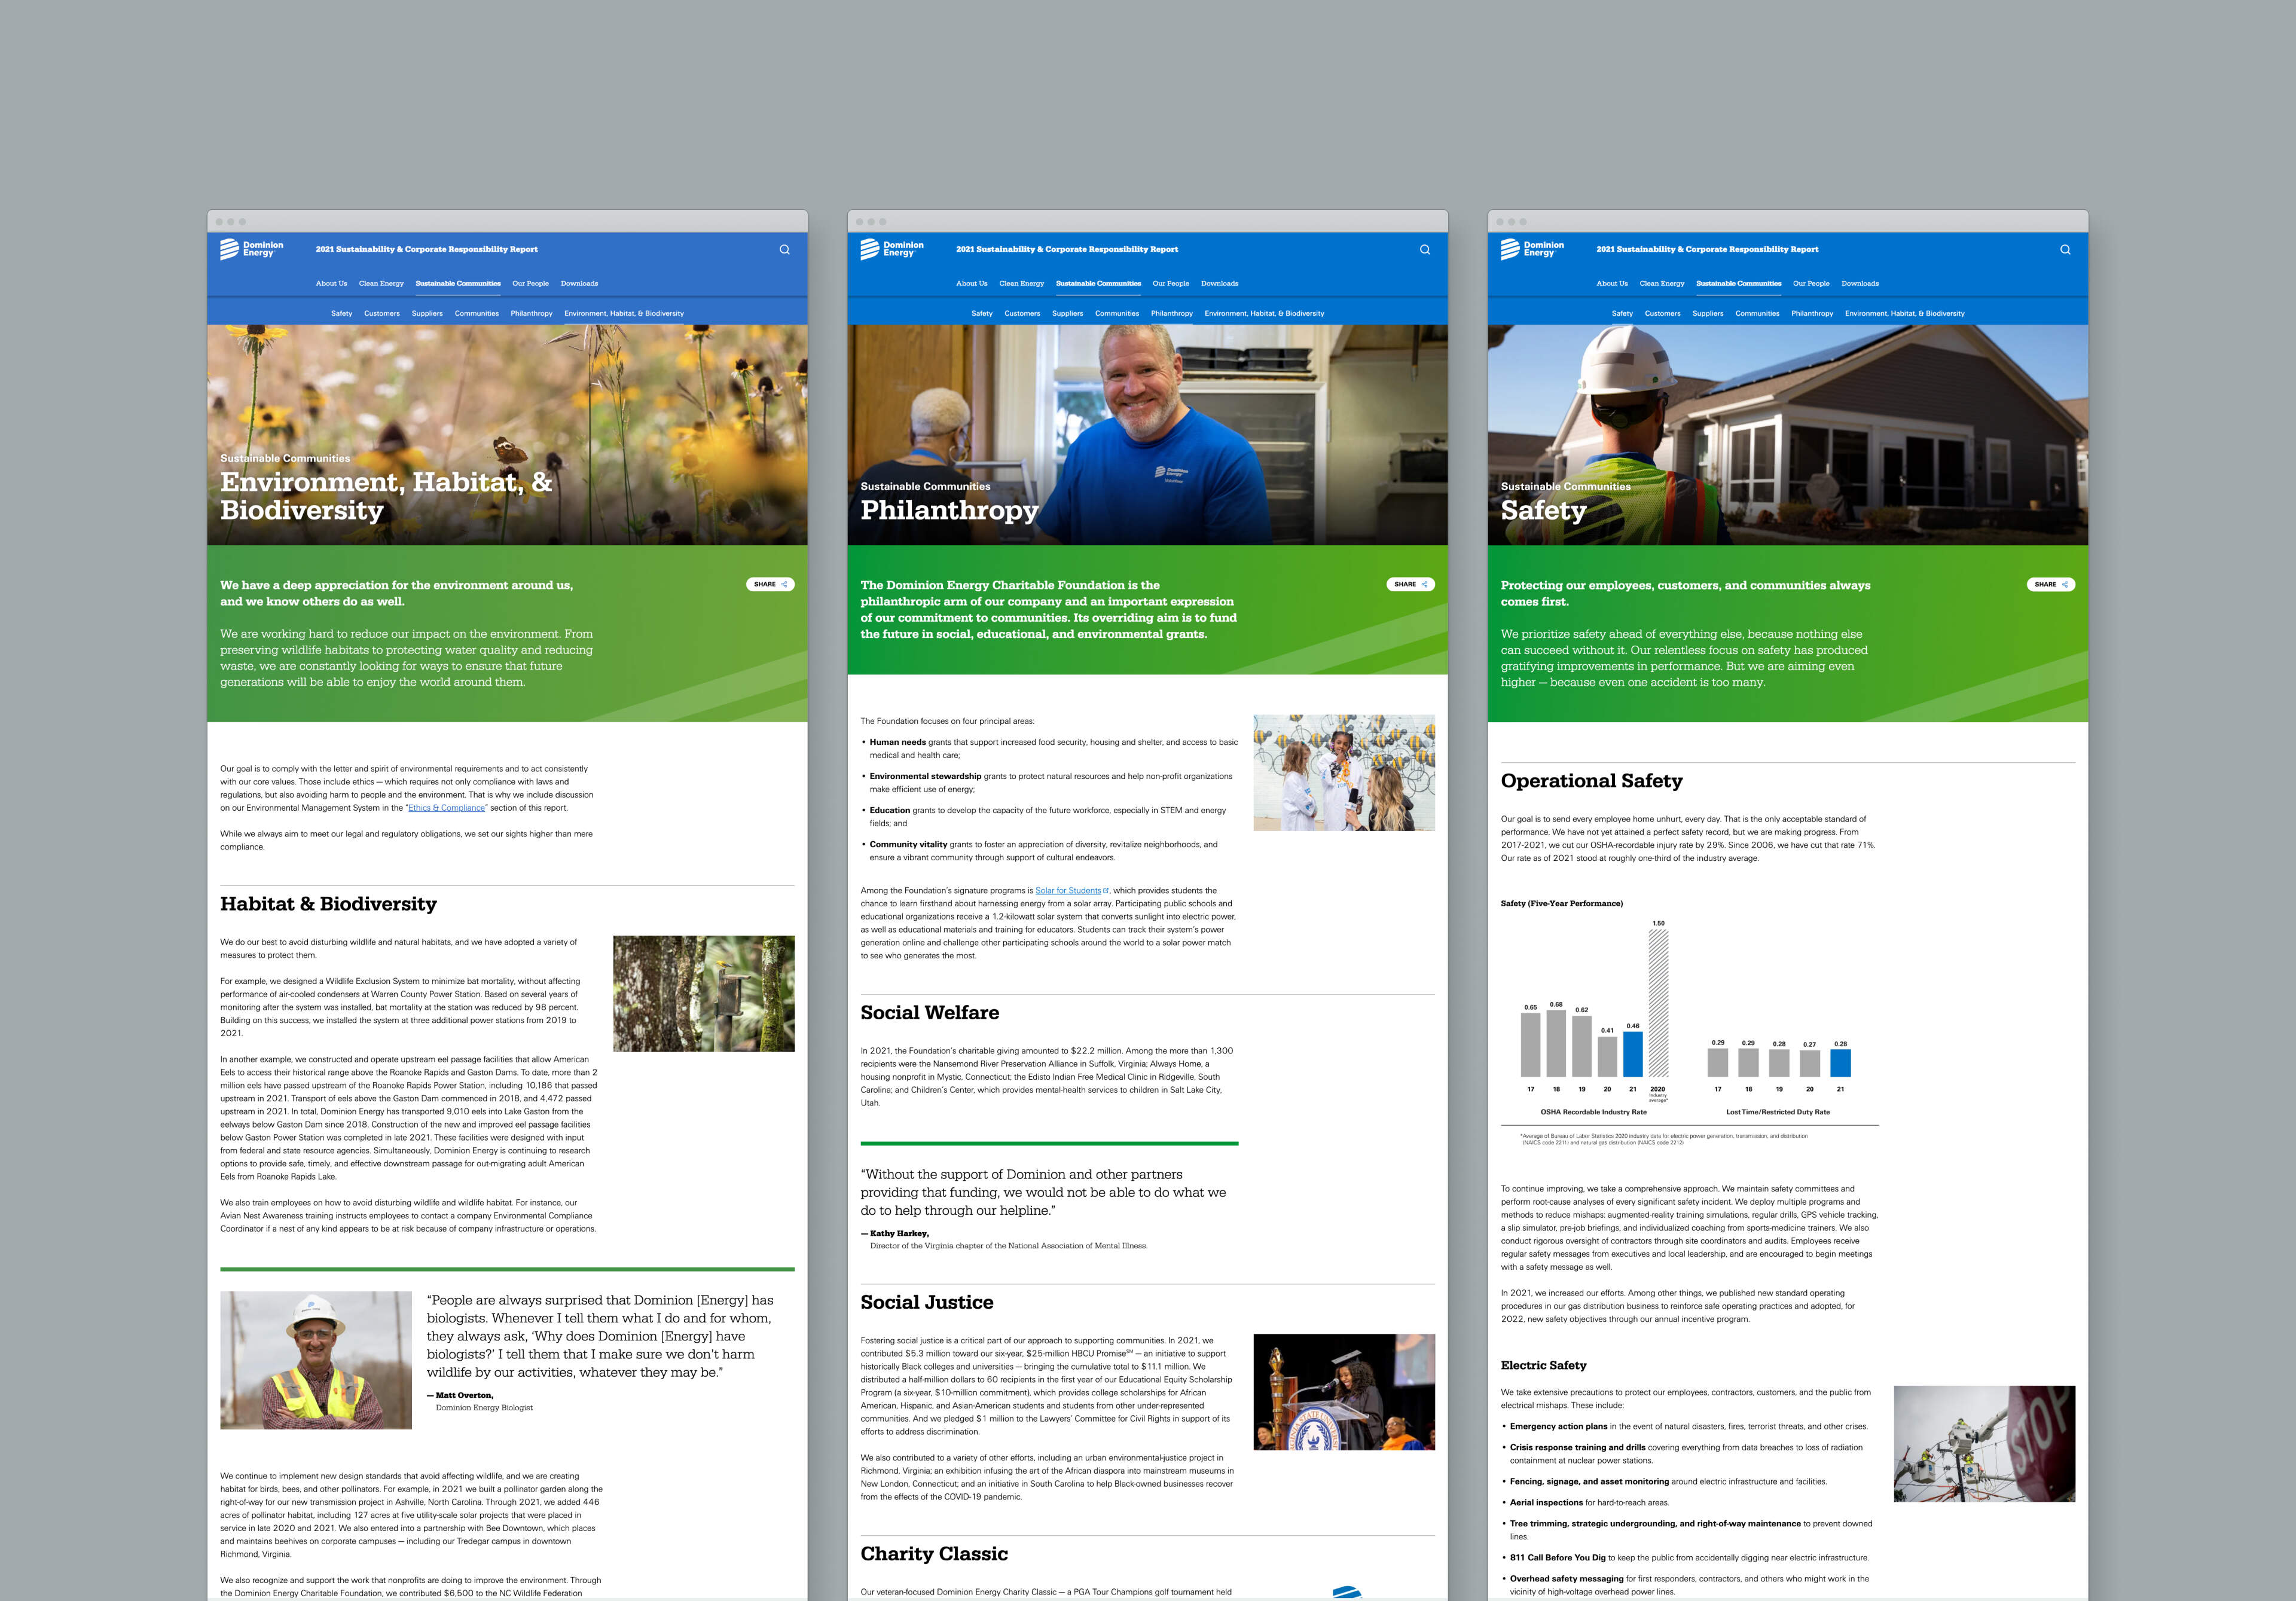Click the OSHA Recordable Industry Rate label

coord(1593,1112)
